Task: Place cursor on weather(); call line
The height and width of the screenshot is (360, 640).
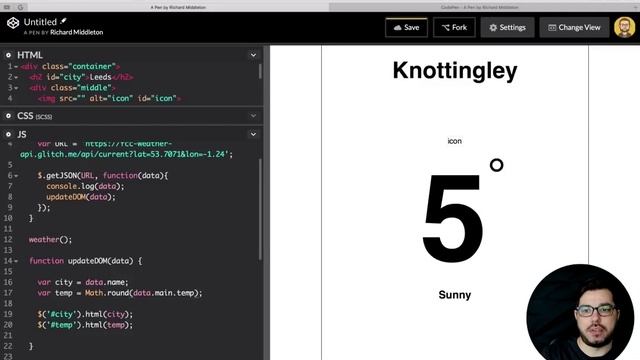Action: pos(50,240)
